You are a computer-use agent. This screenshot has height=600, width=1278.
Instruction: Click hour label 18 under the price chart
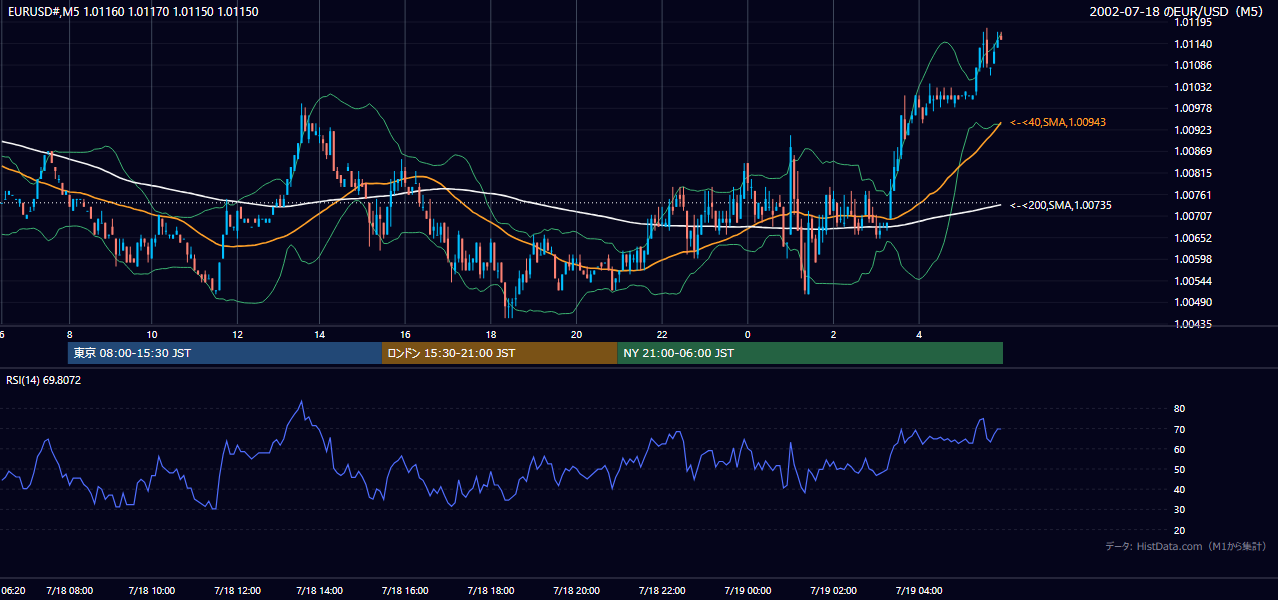click(490, 334)
